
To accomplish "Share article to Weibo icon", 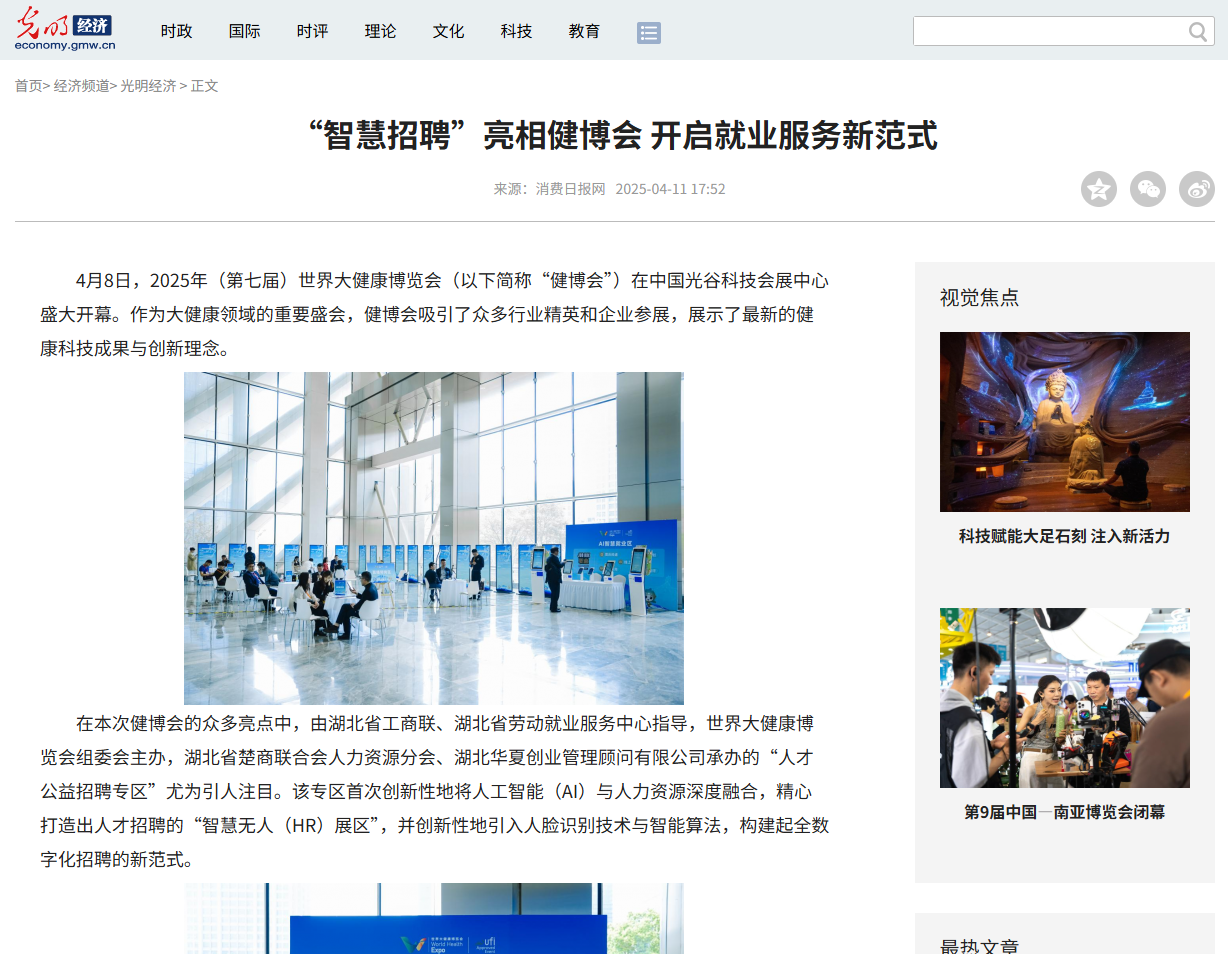I will 1197,189.
